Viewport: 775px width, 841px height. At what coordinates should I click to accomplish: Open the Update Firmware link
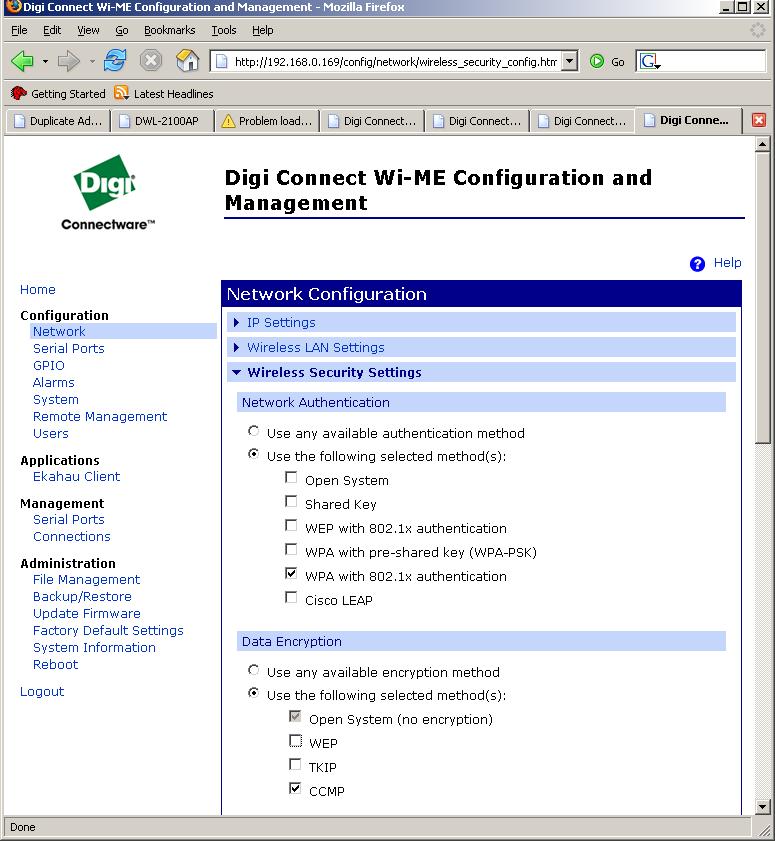[x=86, y=614]
